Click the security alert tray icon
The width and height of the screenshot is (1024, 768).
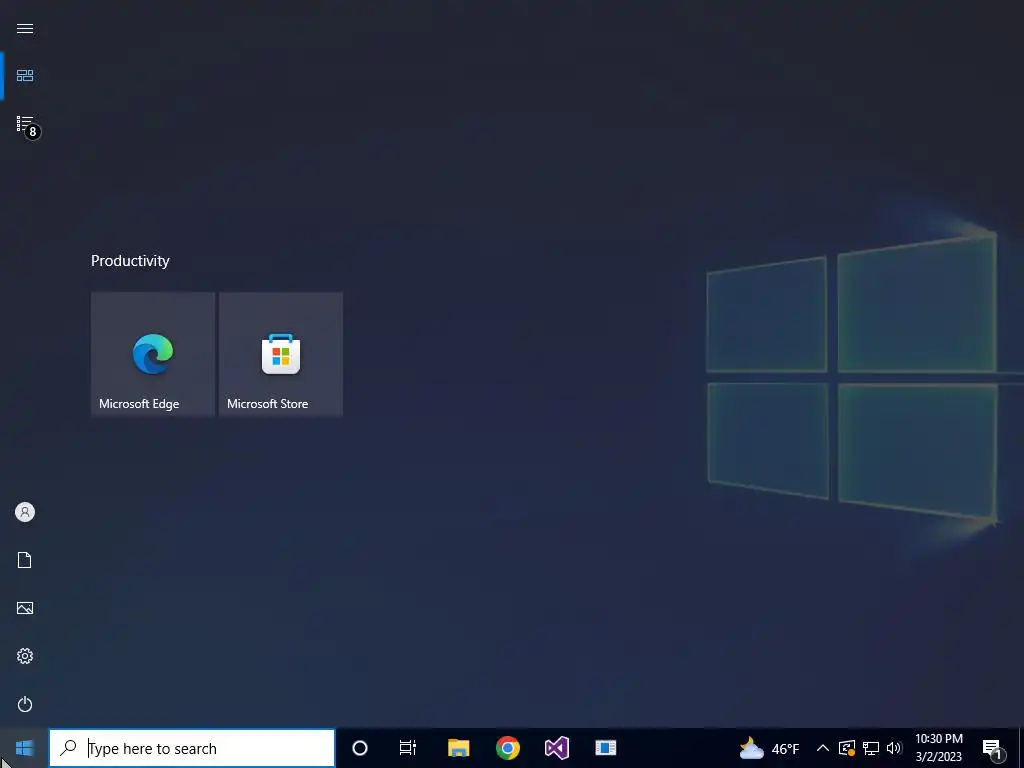click(x=847, y=748)
